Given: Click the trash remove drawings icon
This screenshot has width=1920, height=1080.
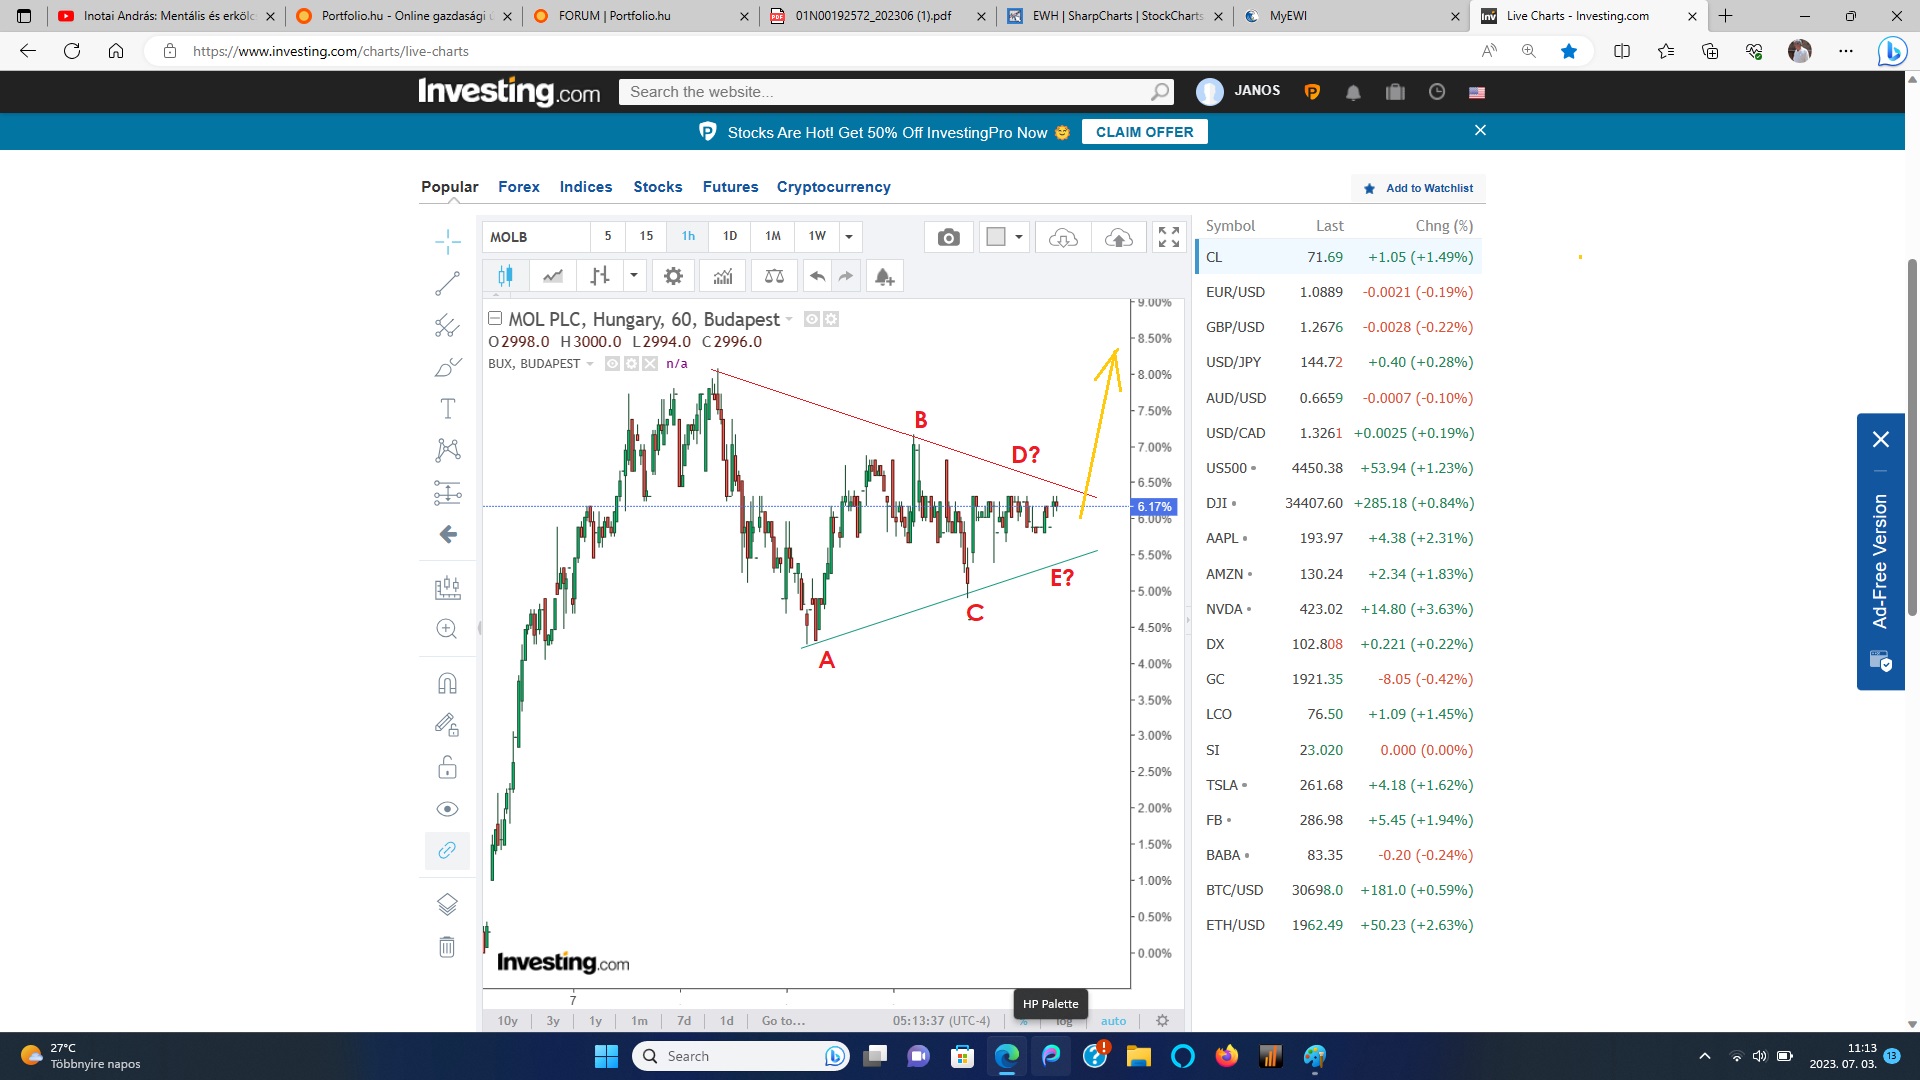Looking at the screenshot, I should 447,946.
